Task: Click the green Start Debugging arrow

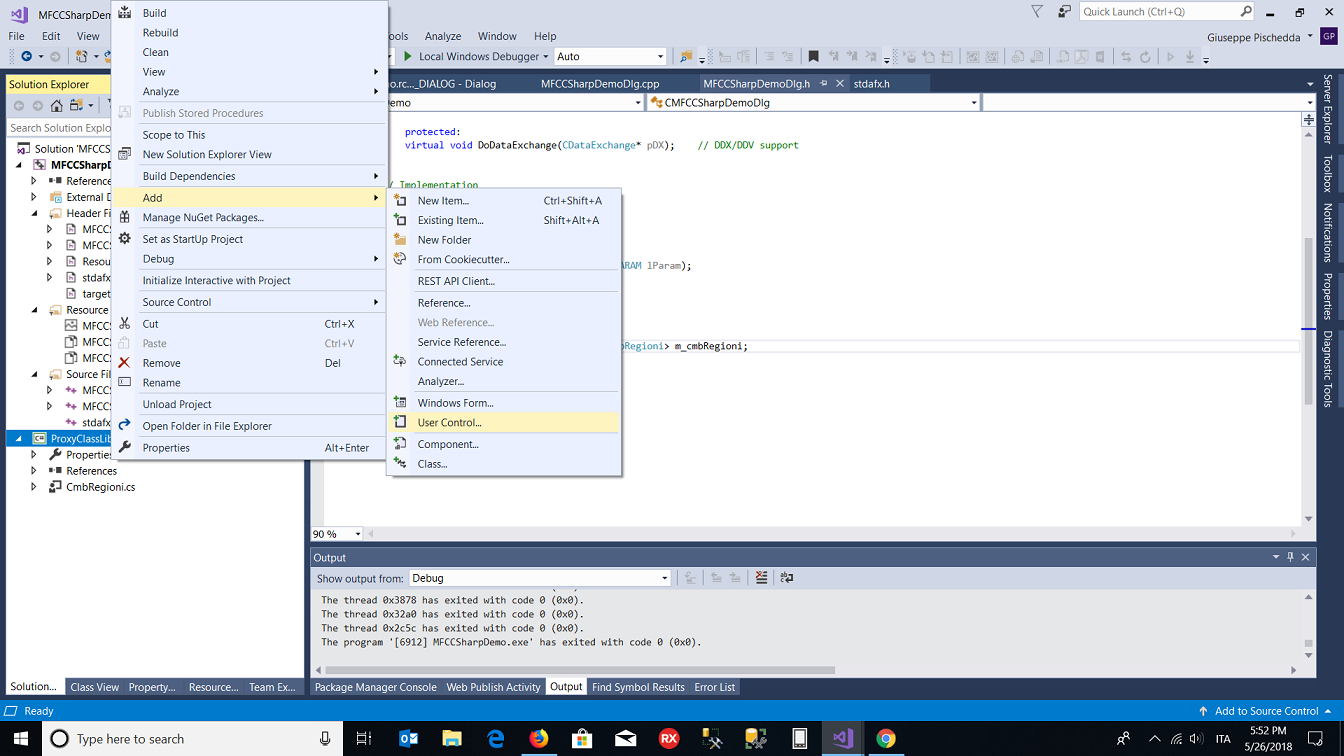Action: (408, 57)
